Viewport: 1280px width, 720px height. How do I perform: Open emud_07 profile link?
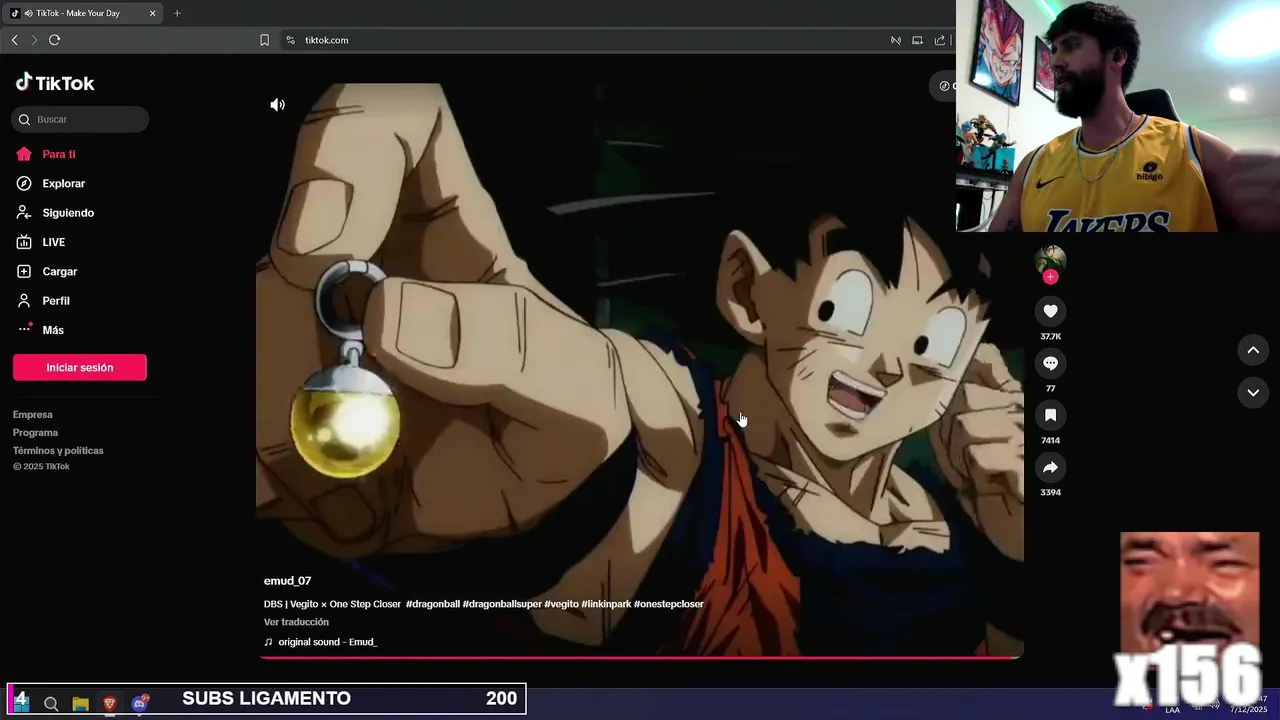tap(287, 581)
